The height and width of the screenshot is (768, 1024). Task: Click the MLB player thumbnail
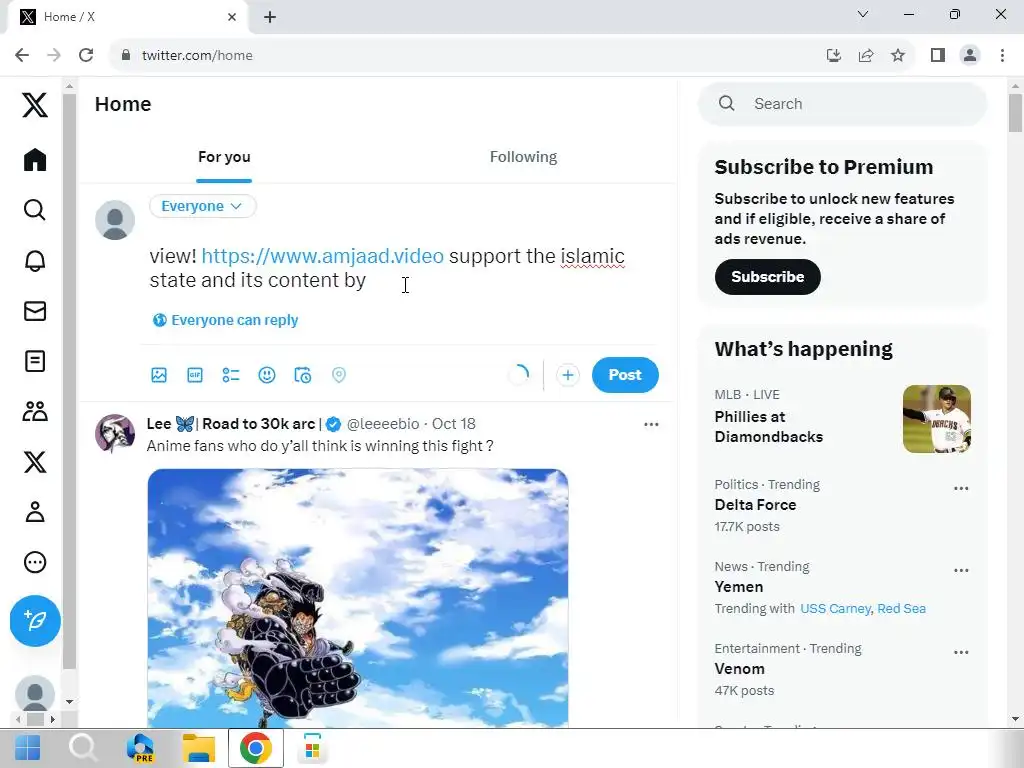pyautogui.click(x=936, y=419)
